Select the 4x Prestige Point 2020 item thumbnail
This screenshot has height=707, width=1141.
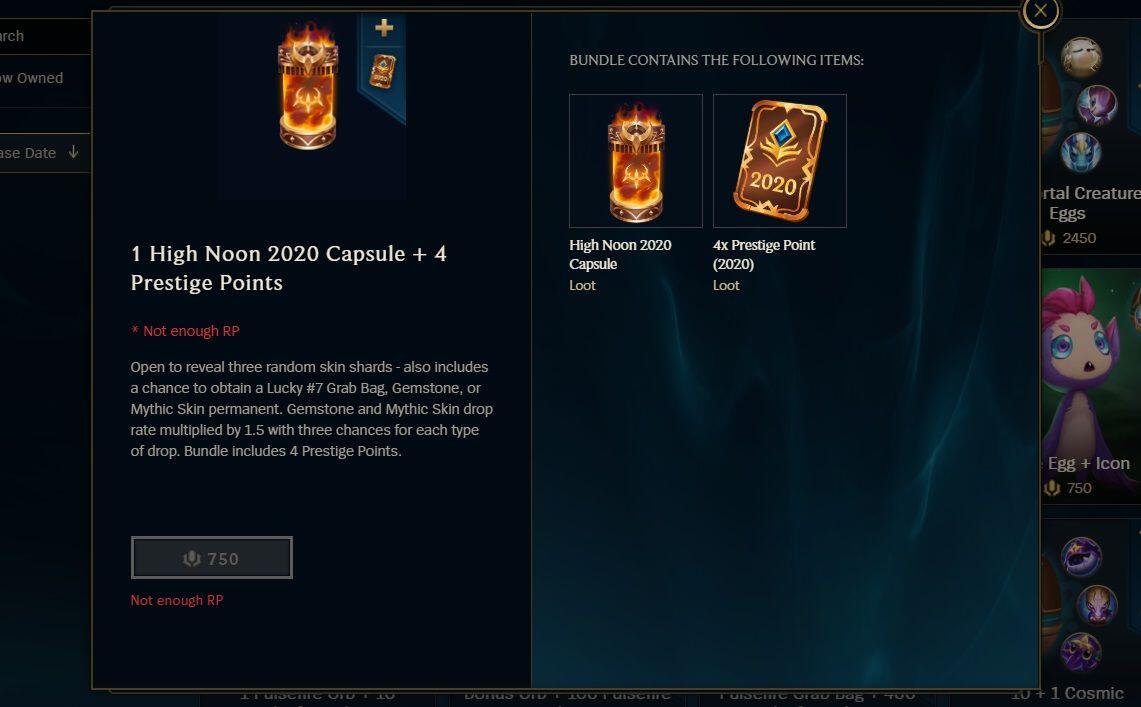tap(780, 161)
